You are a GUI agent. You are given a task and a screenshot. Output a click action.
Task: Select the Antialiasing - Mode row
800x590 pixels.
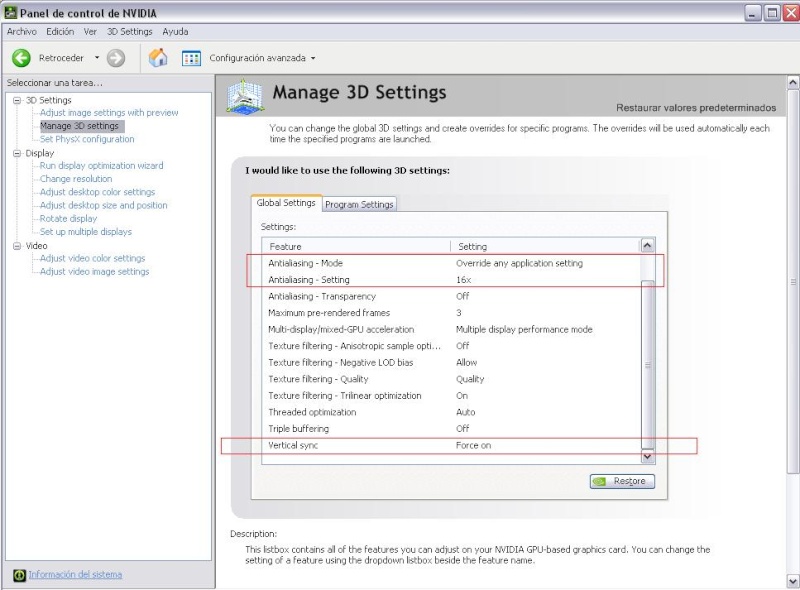pyautogui.click(x=452, y=263)
